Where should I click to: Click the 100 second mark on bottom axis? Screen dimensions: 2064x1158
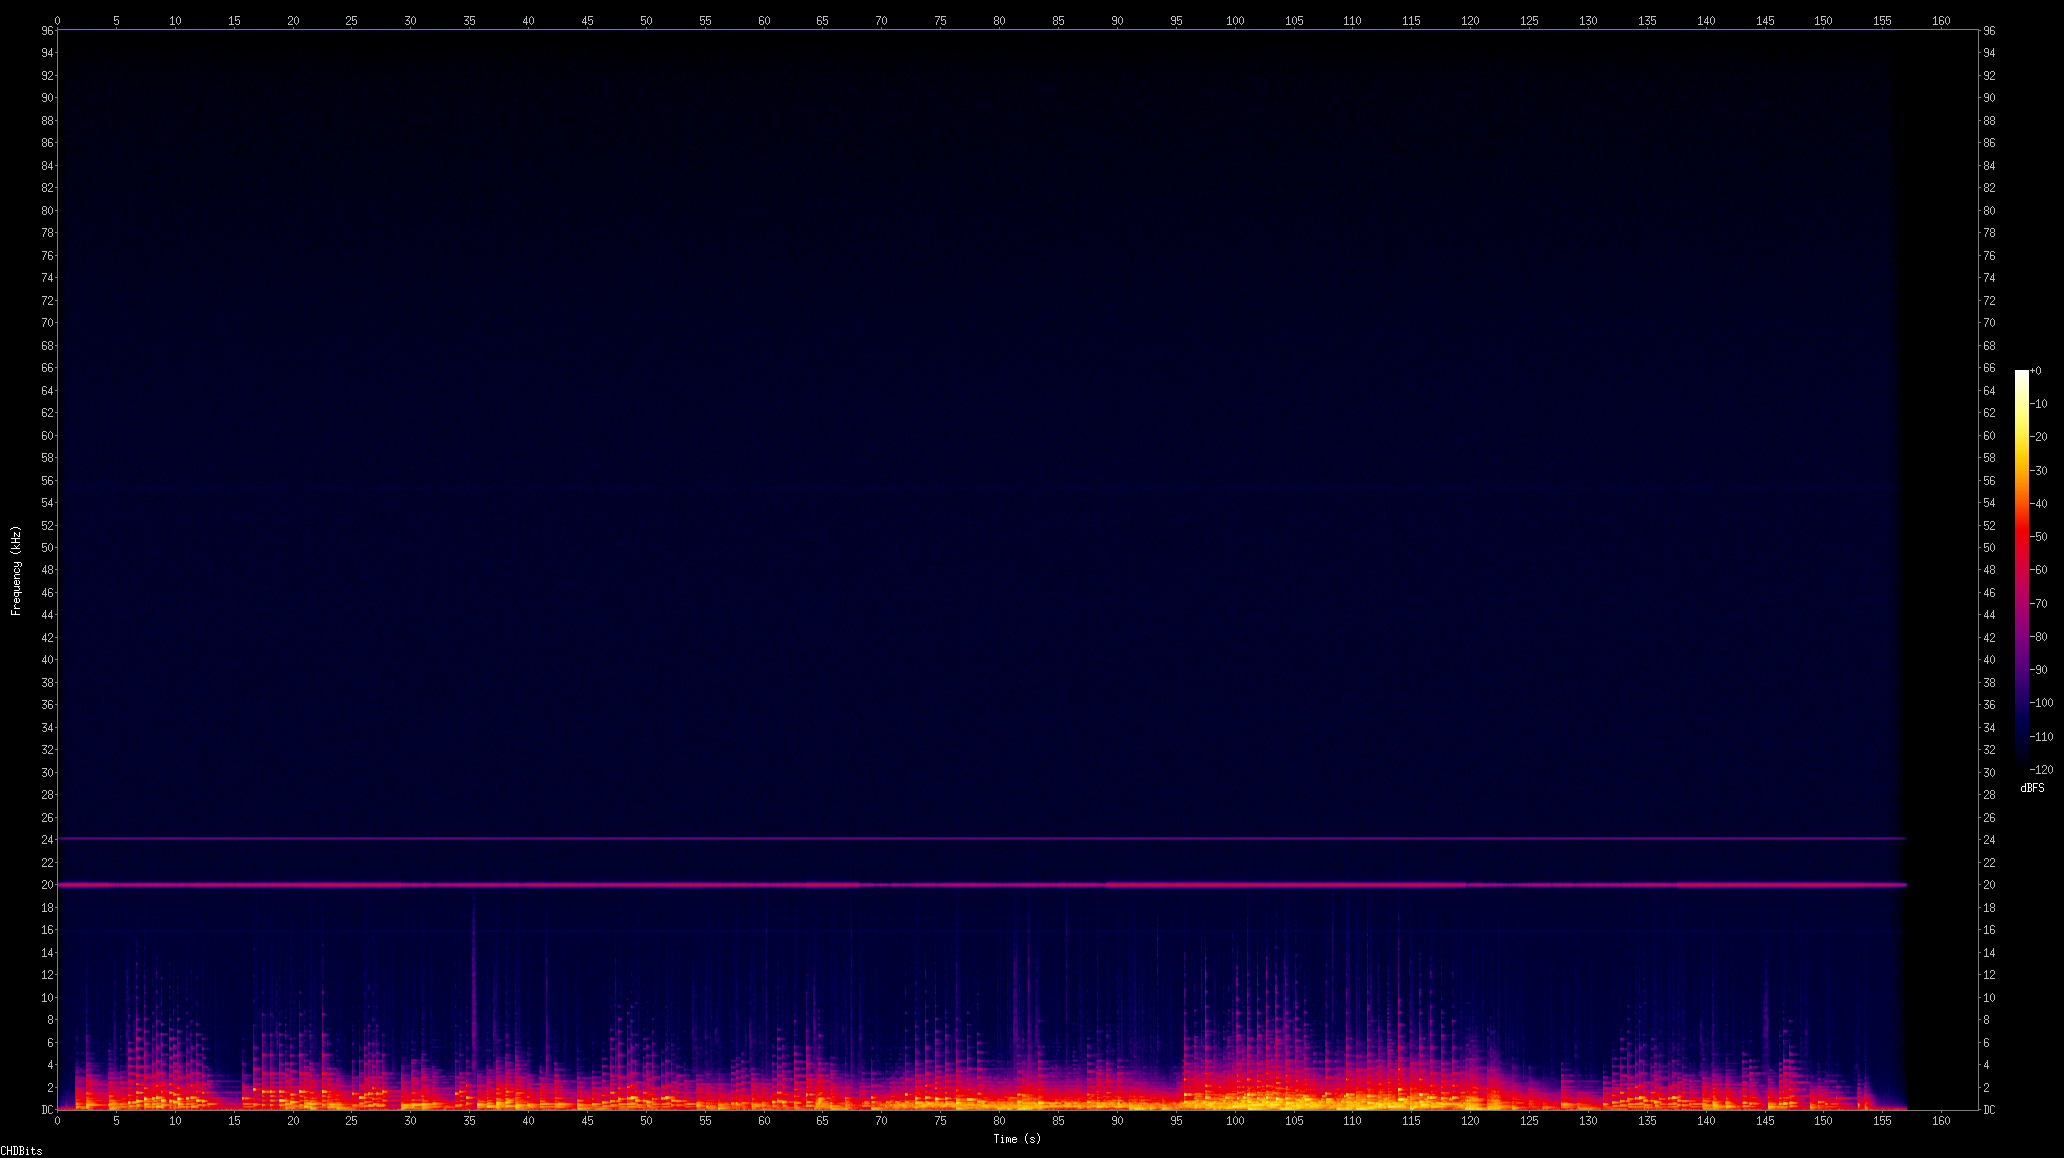click(x=1235, y=1121)
